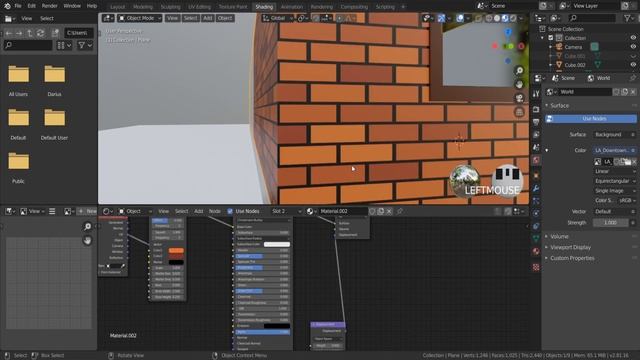Open the Window menu
Screen dimensions: 640x360
click(72, 6)
